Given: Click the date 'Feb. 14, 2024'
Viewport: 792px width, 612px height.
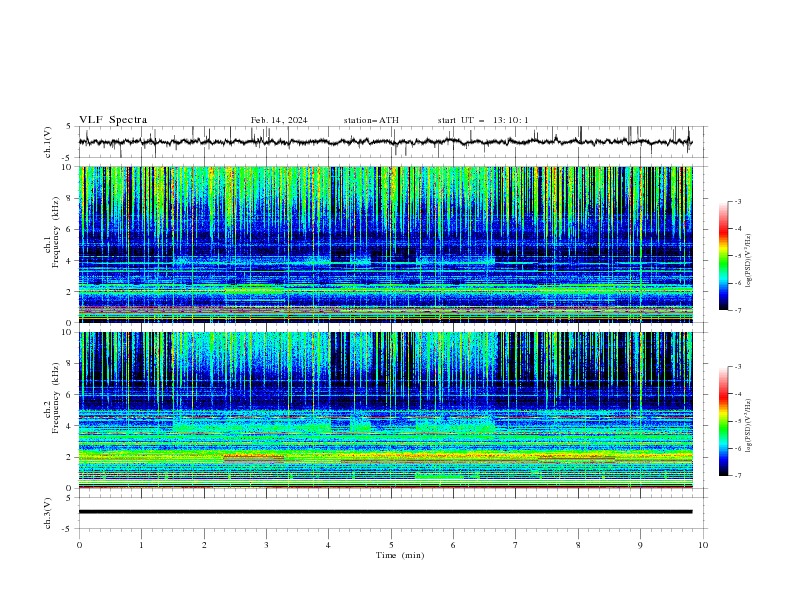Looking at the screenshot, I should [279, 120].
